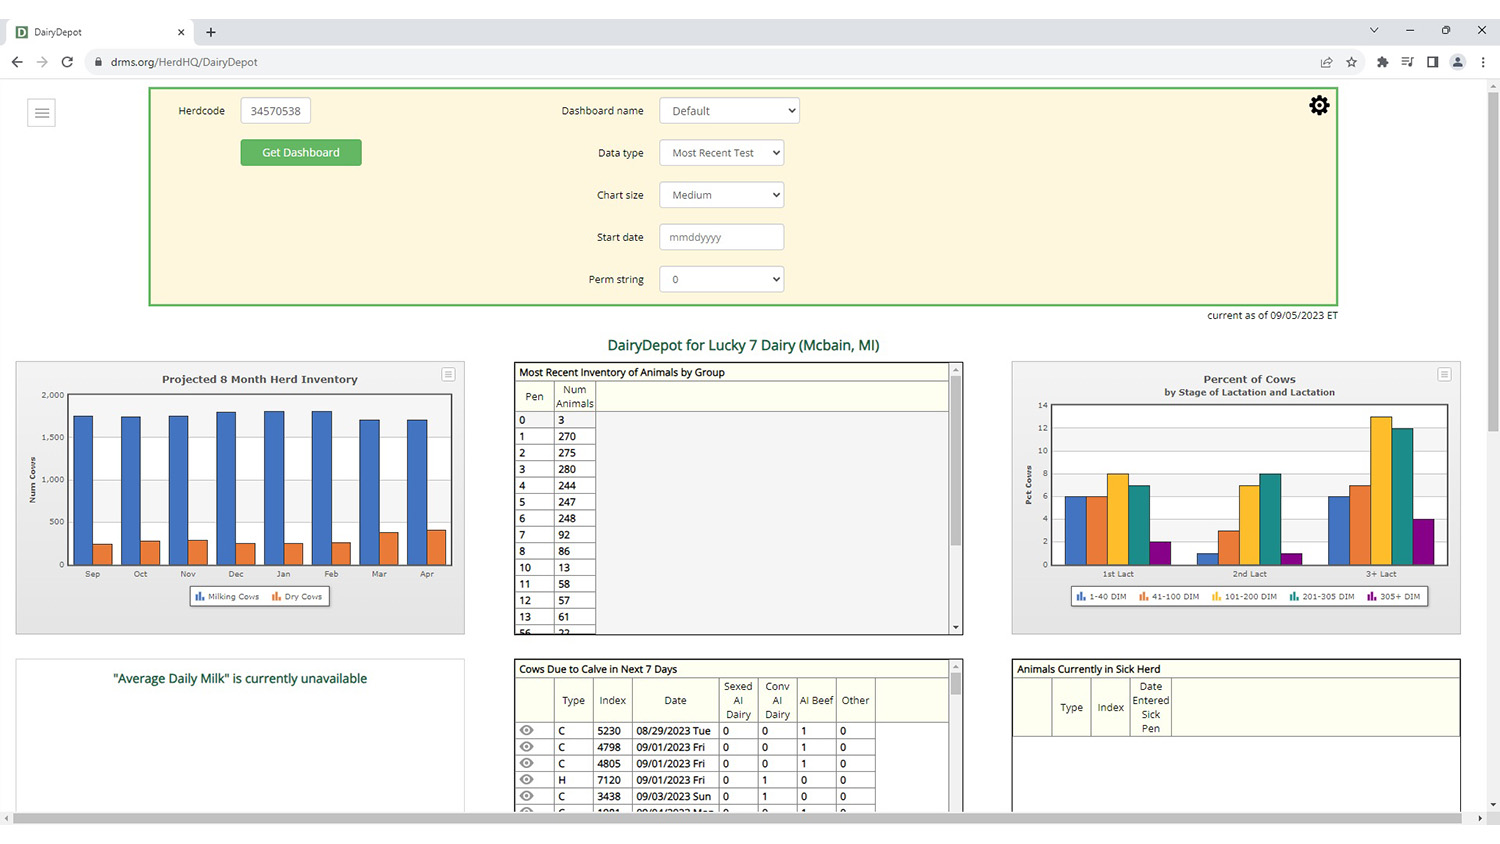The height and width of the screenshot is (844, 1500).
Task: Expand the Data type dropdown
Action: click(x=721, y=153)
